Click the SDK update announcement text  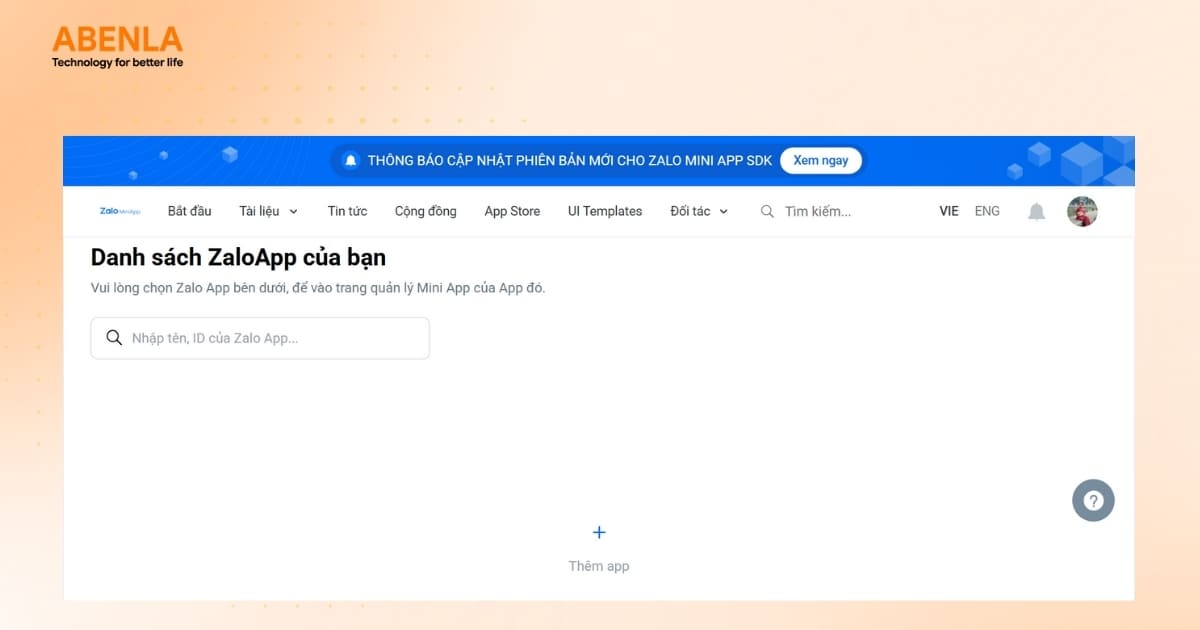(570, 160)
